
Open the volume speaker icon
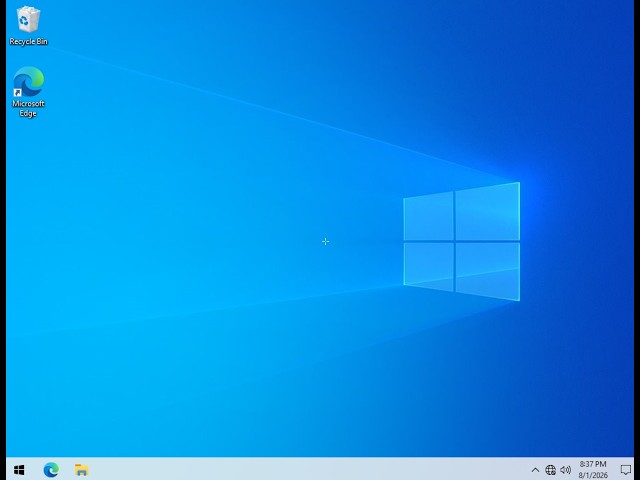565,470
